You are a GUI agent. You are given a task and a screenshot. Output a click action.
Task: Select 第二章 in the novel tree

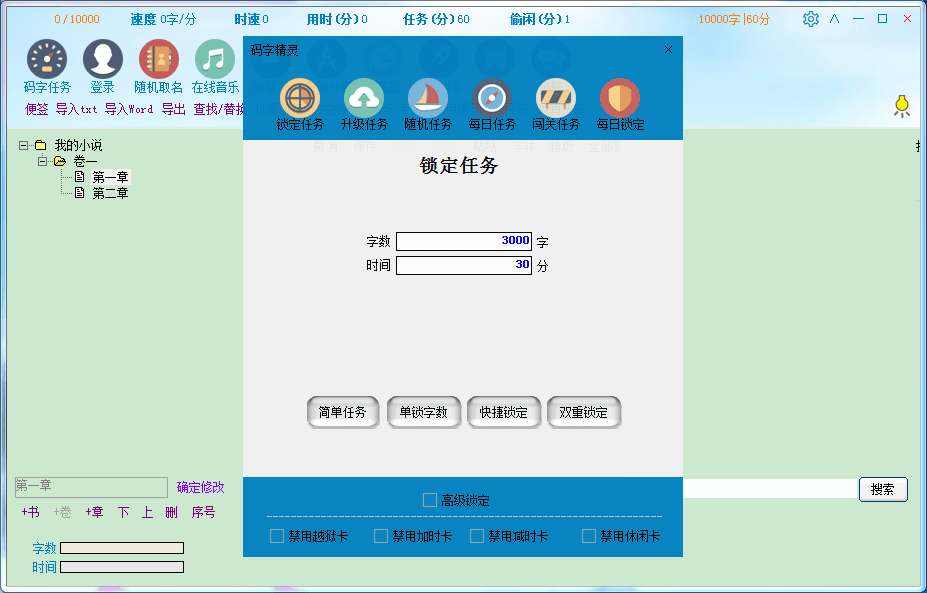[x=110, y=193]
